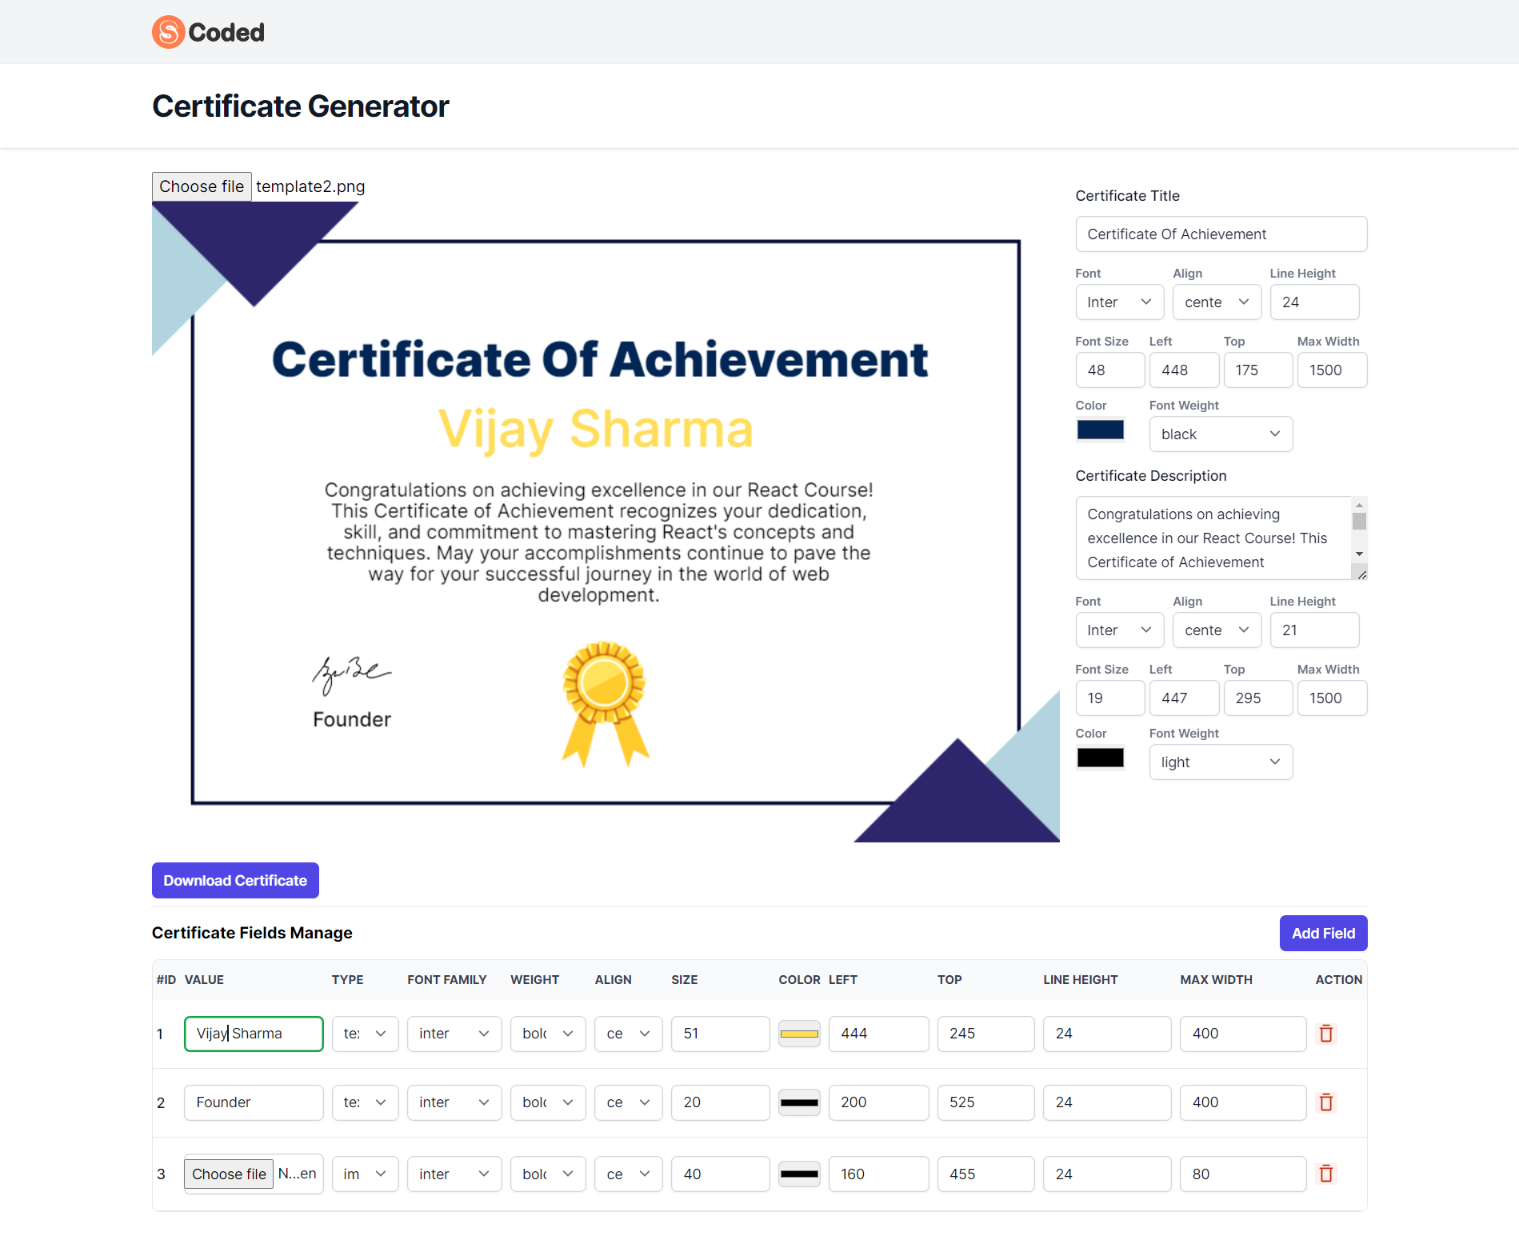This screenshot has width=1519, height=1236.
Task: Click the certificate preview image
Action: pos(606,522)
